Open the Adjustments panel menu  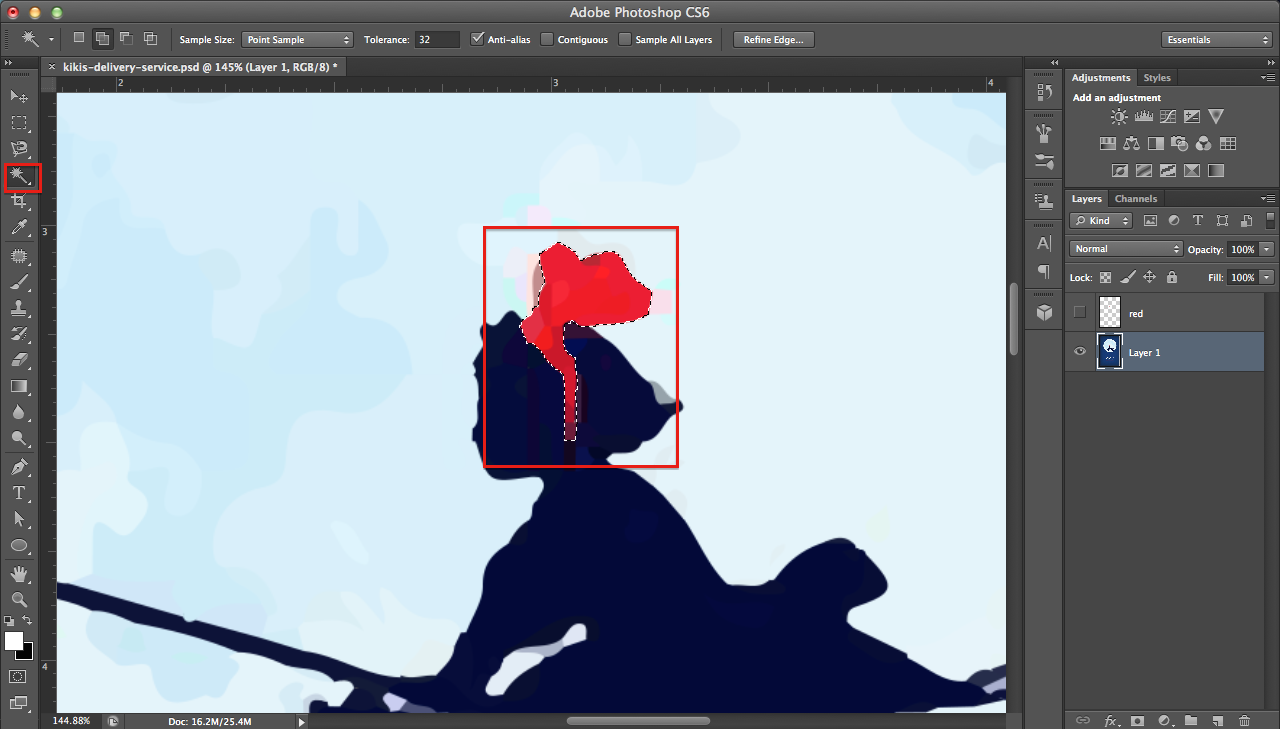coord(1269,77)
